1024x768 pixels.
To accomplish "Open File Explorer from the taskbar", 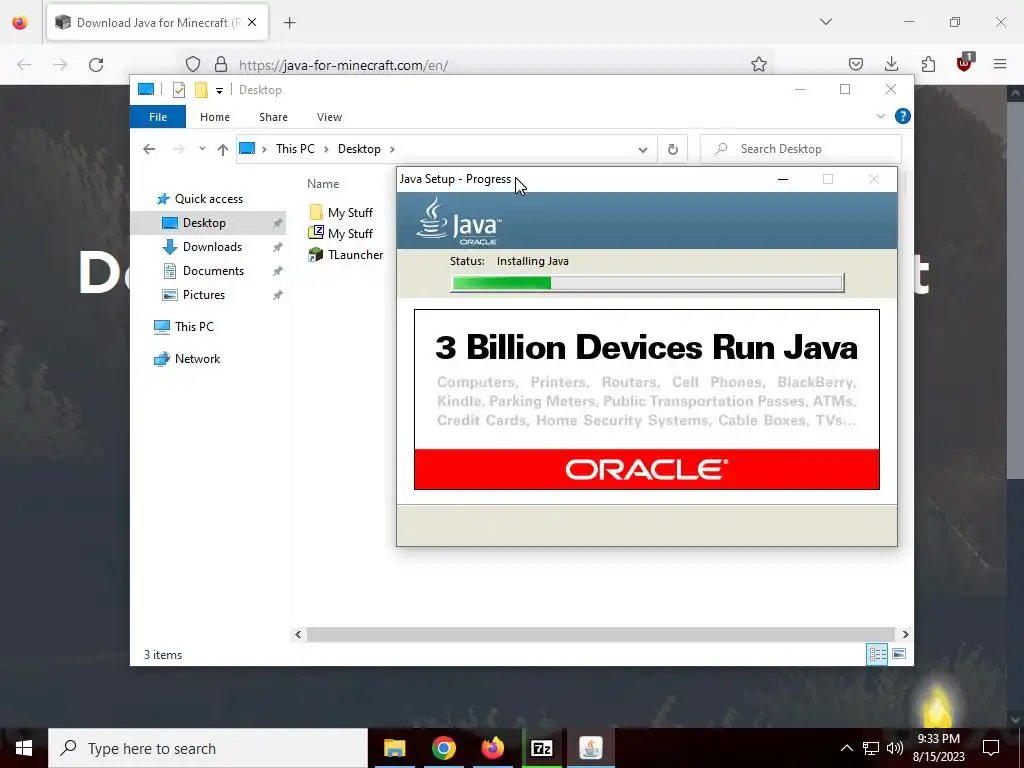I will (394, 748).
